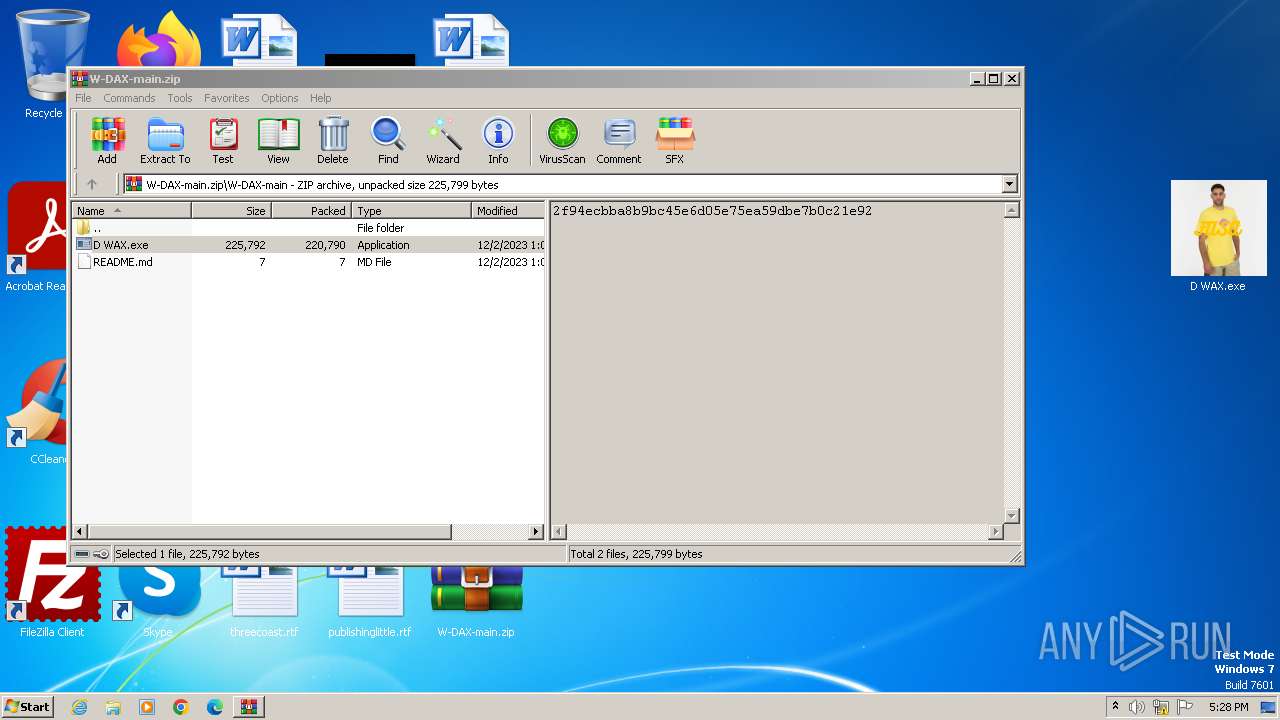The height and width of the screenshot is (720, 1280).
Task: Open Internet Explorer from taskbar
Action: pos(79,707)
